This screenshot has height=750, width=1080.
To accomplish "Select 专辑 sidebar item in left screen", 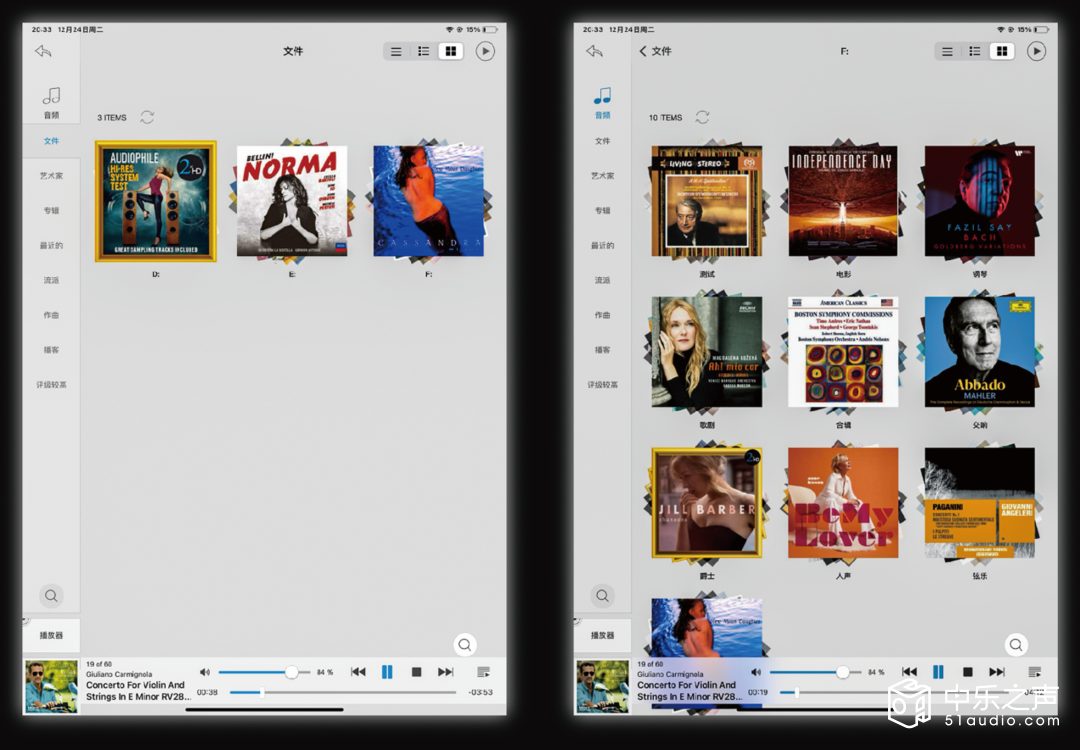I will tap(52, 210).
